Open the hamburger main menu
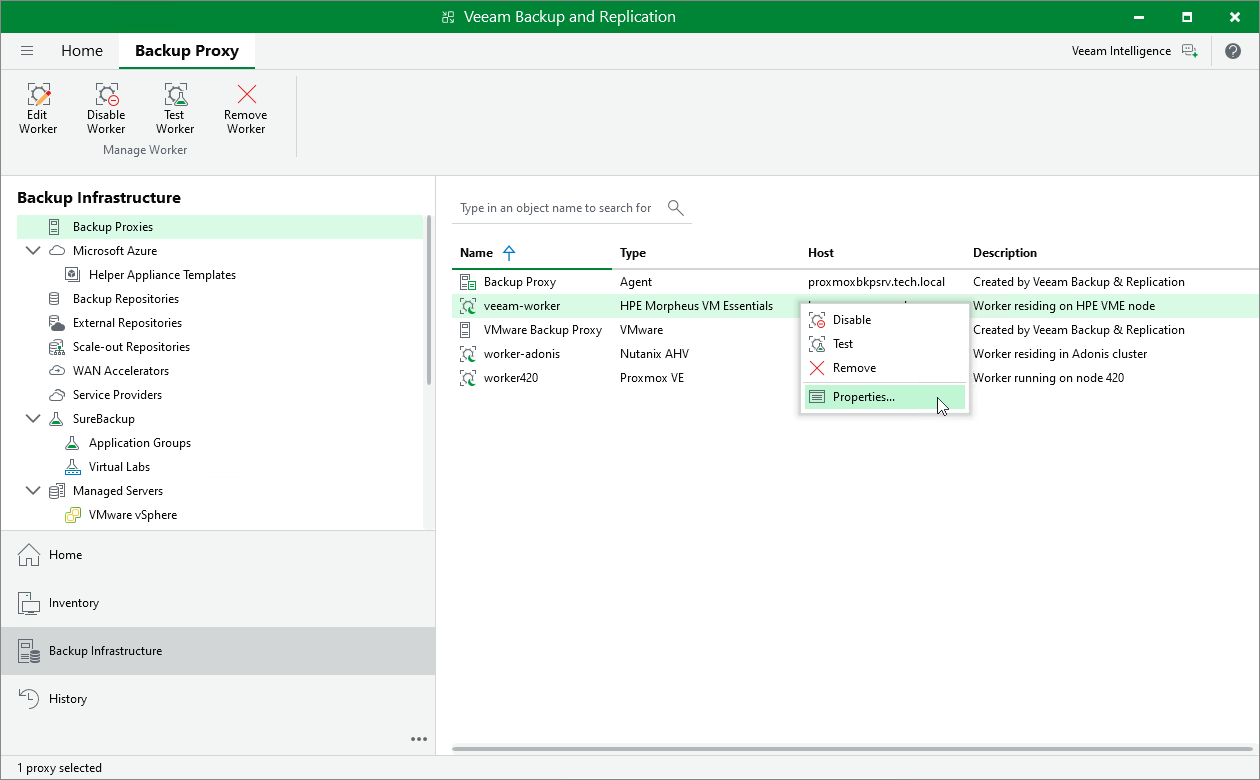The height and width of the screenshot is (780, 1260). pyautogui.click(x=27, y=51)
